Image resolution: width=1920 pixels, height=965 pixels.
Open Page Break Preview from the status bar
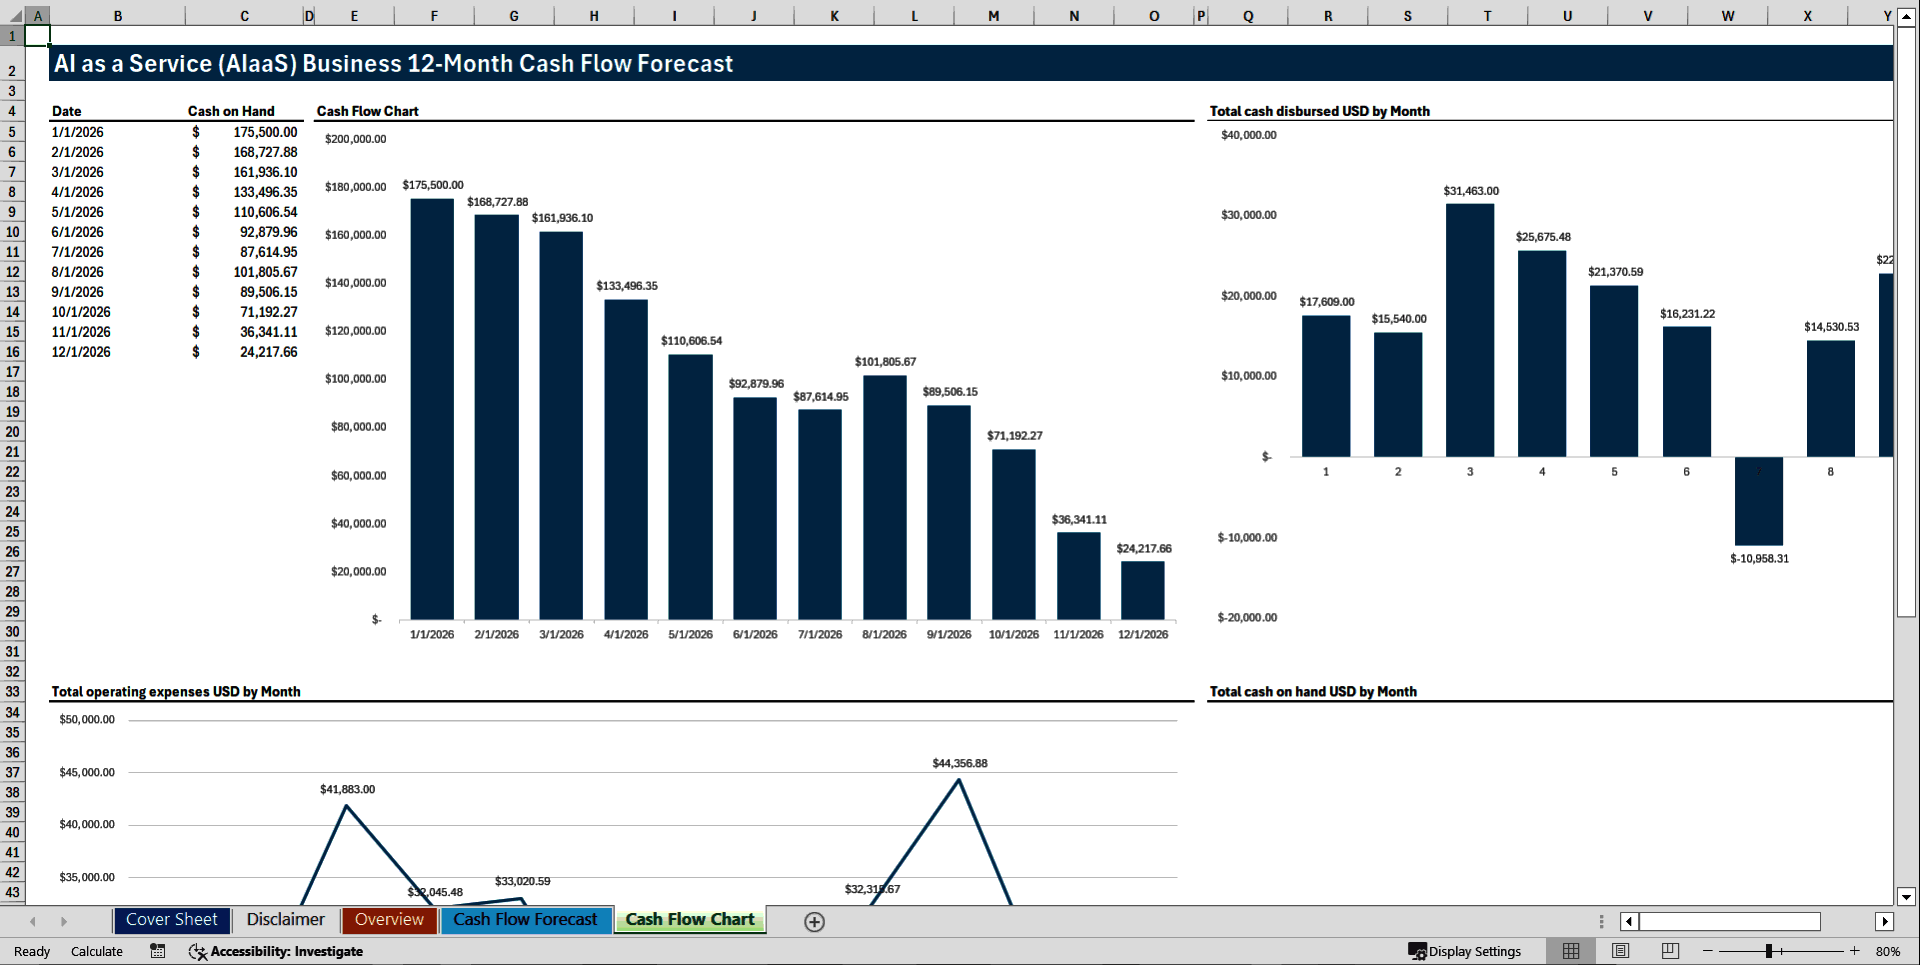[x=1668, y=951]
